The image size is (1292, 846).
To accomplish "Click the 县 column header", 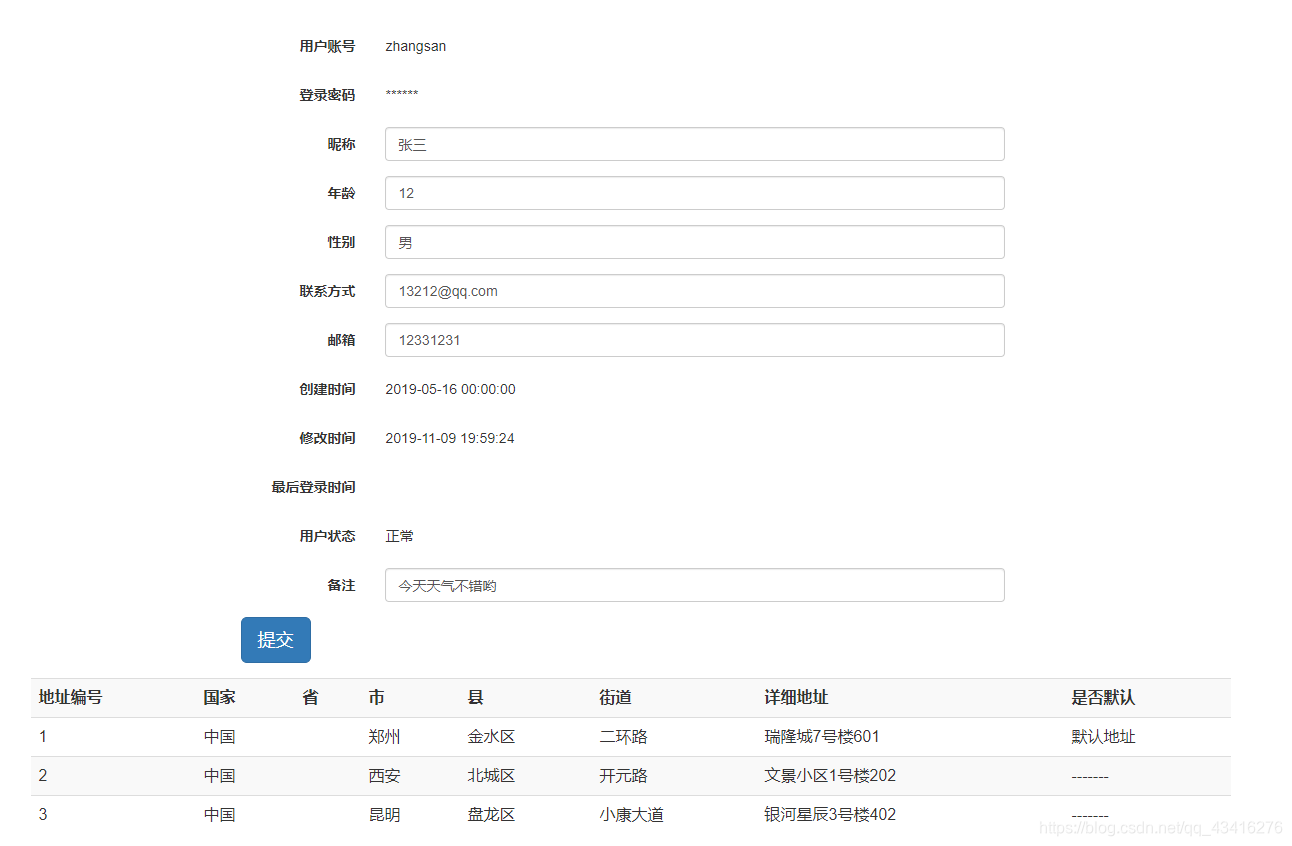I will (x=476, y=698).
